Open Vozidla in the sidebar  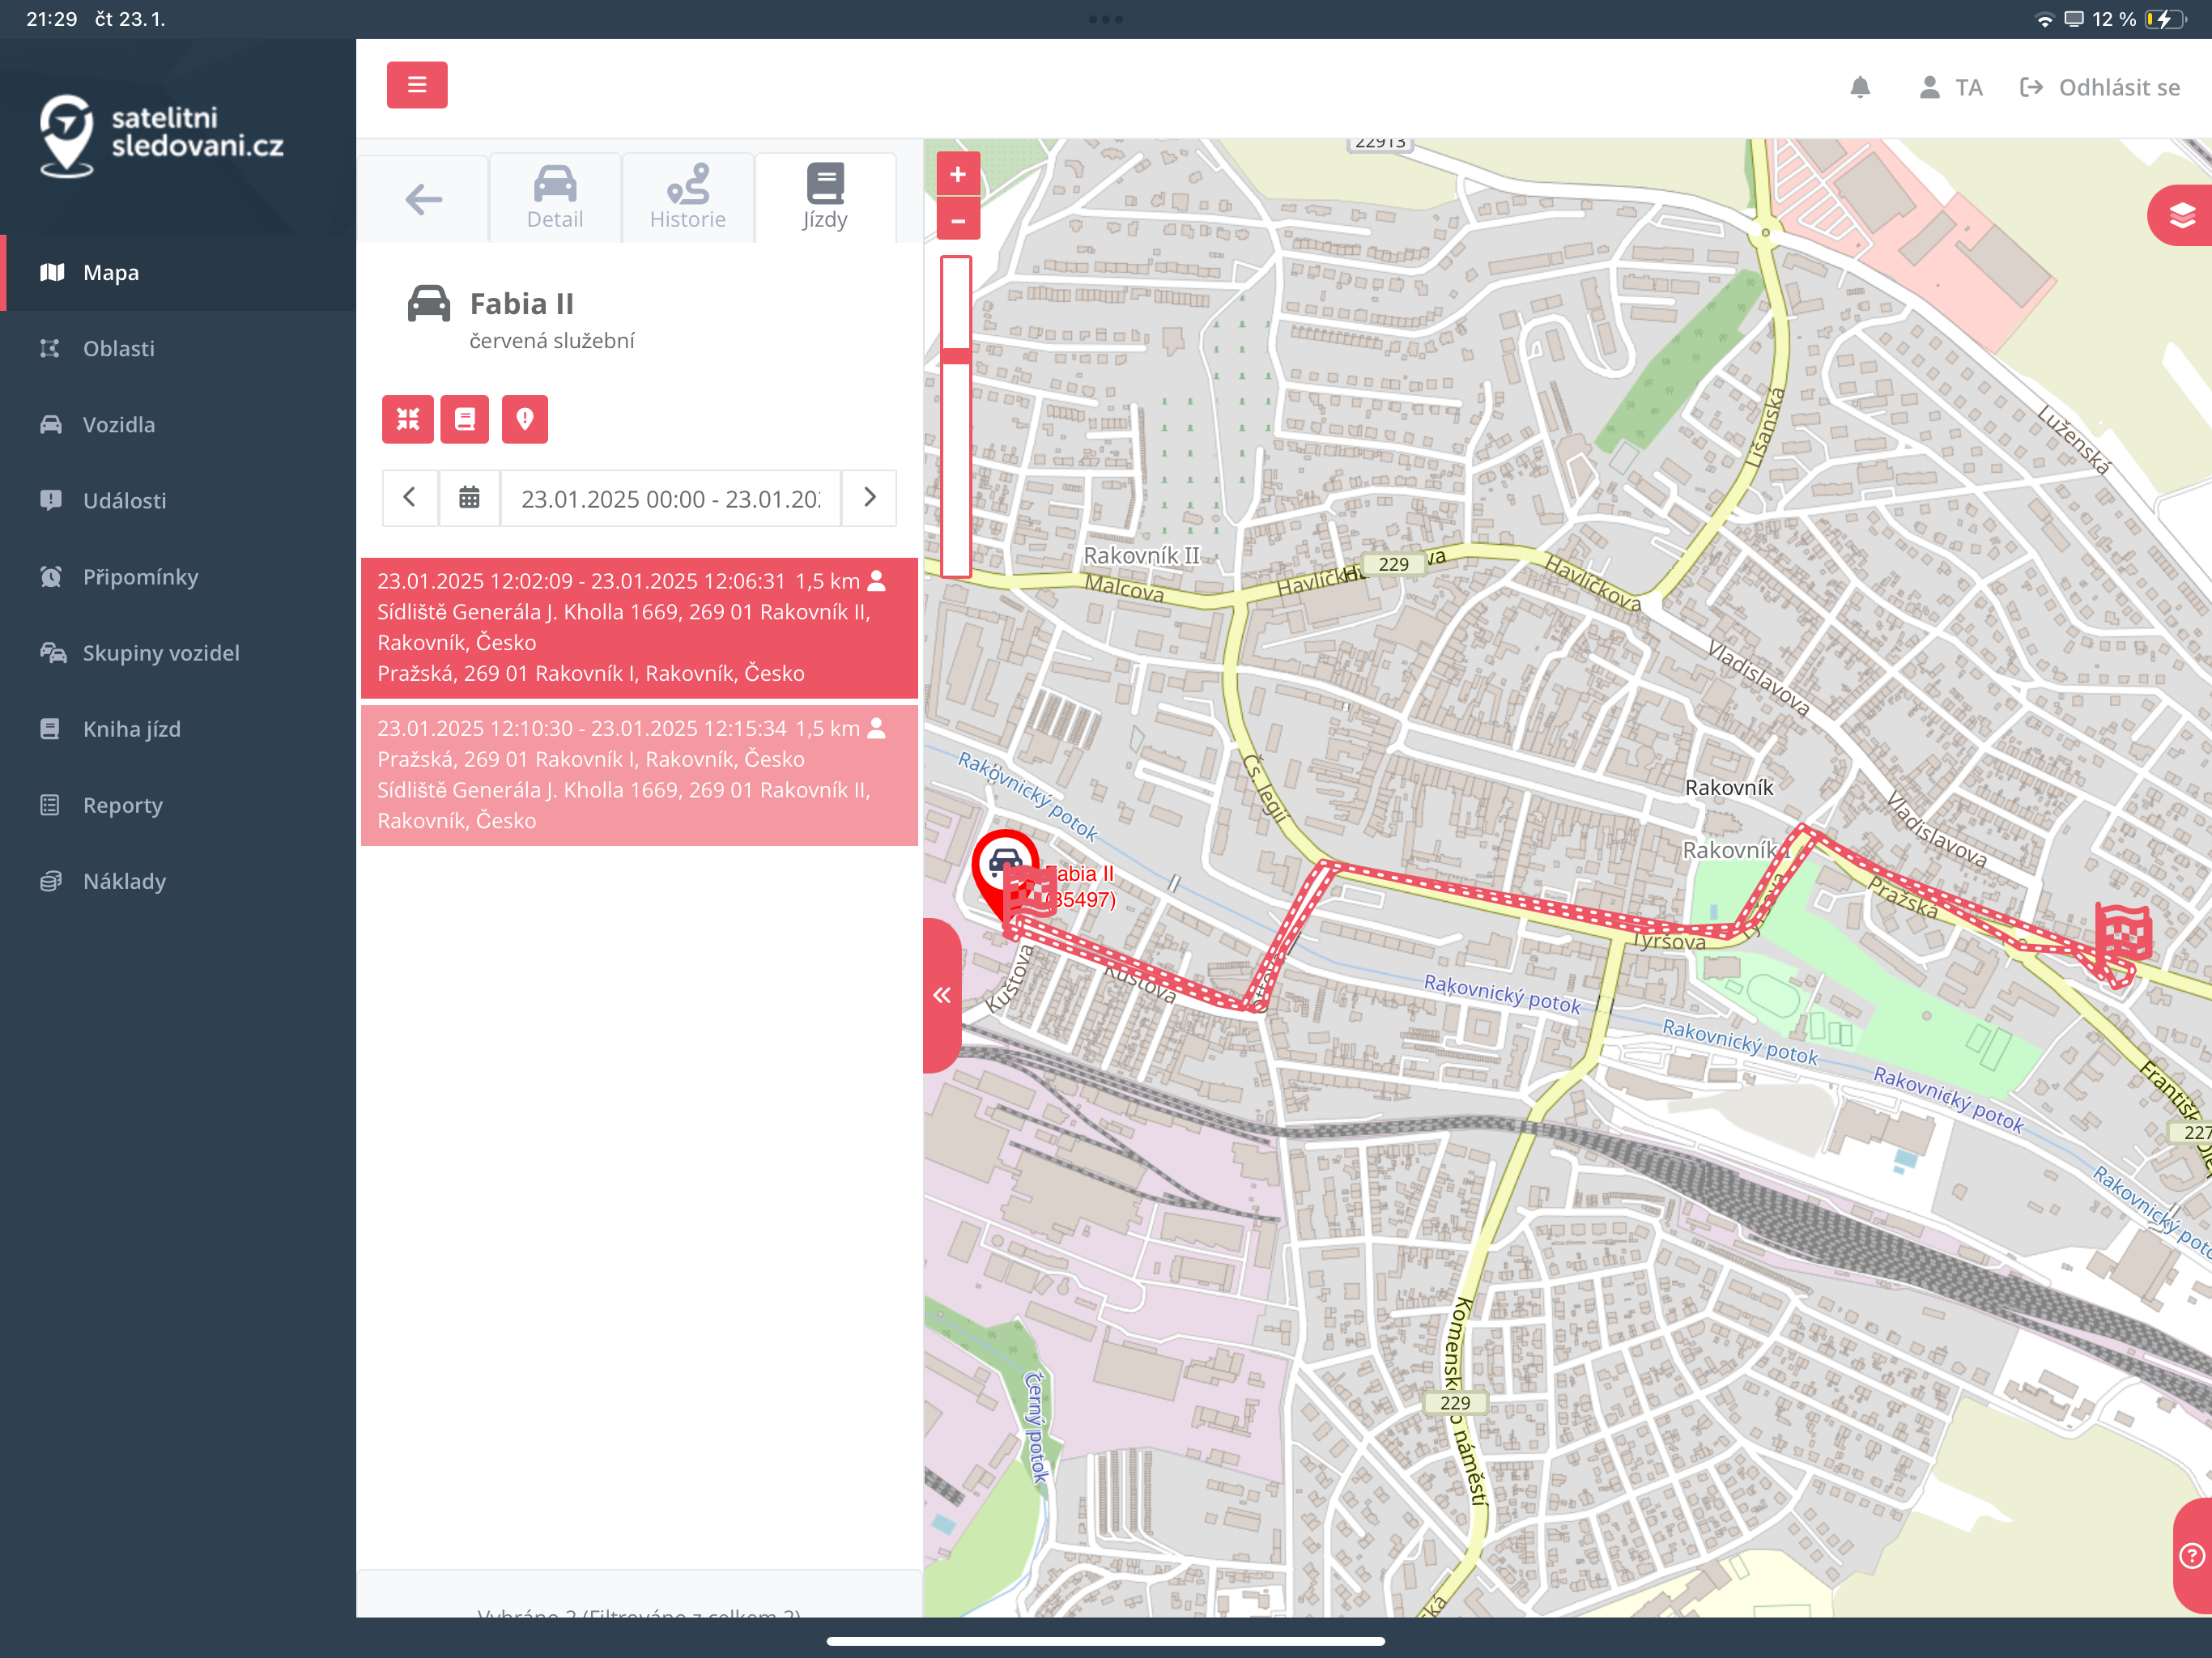pos(178,425)
